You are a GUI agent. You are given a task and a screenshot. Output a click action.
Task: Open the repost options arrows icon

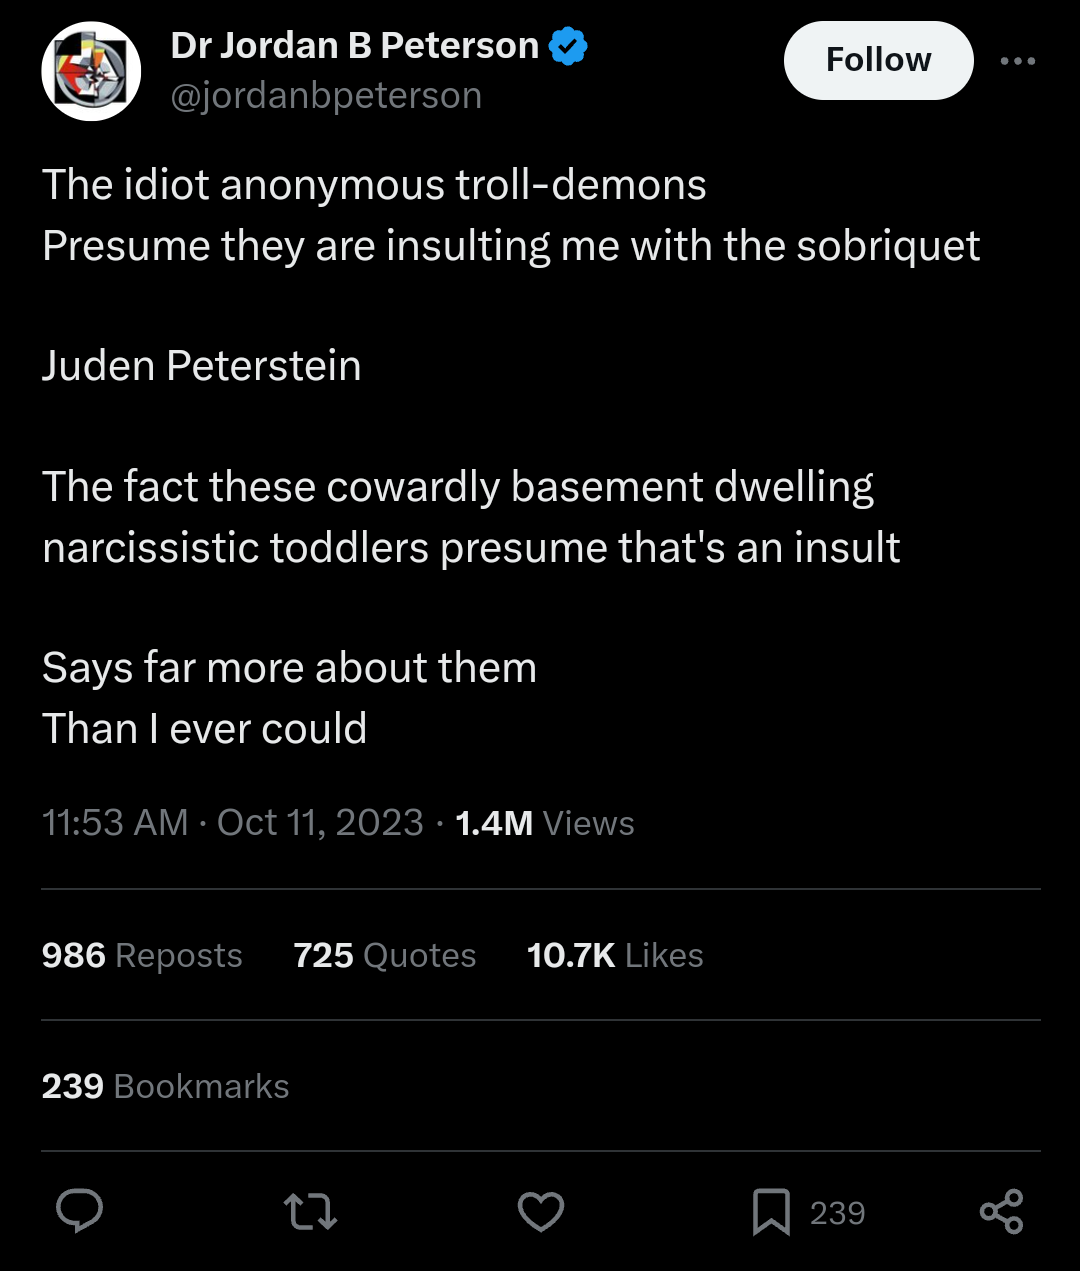[x=310, y=1211]
